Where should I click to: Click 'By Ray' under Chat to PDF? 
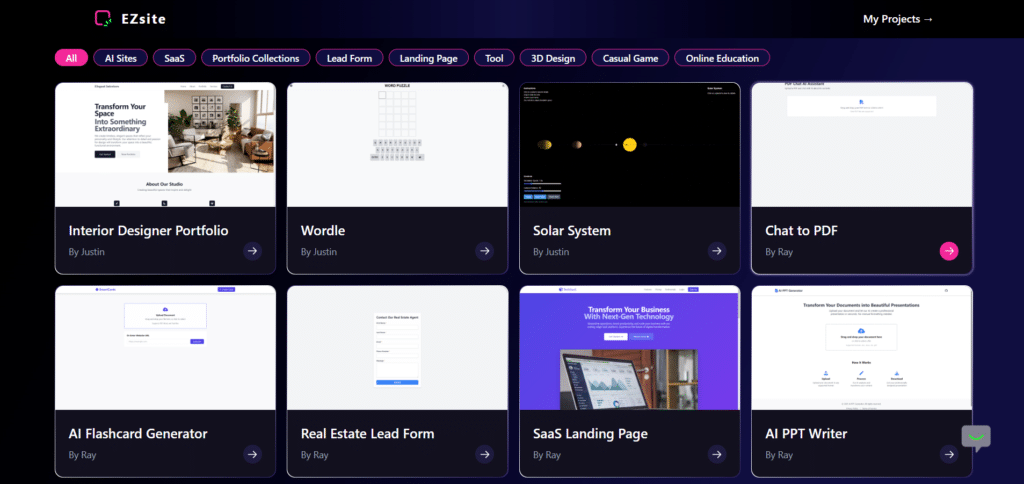pyautogui.click(x=778, y=252)
